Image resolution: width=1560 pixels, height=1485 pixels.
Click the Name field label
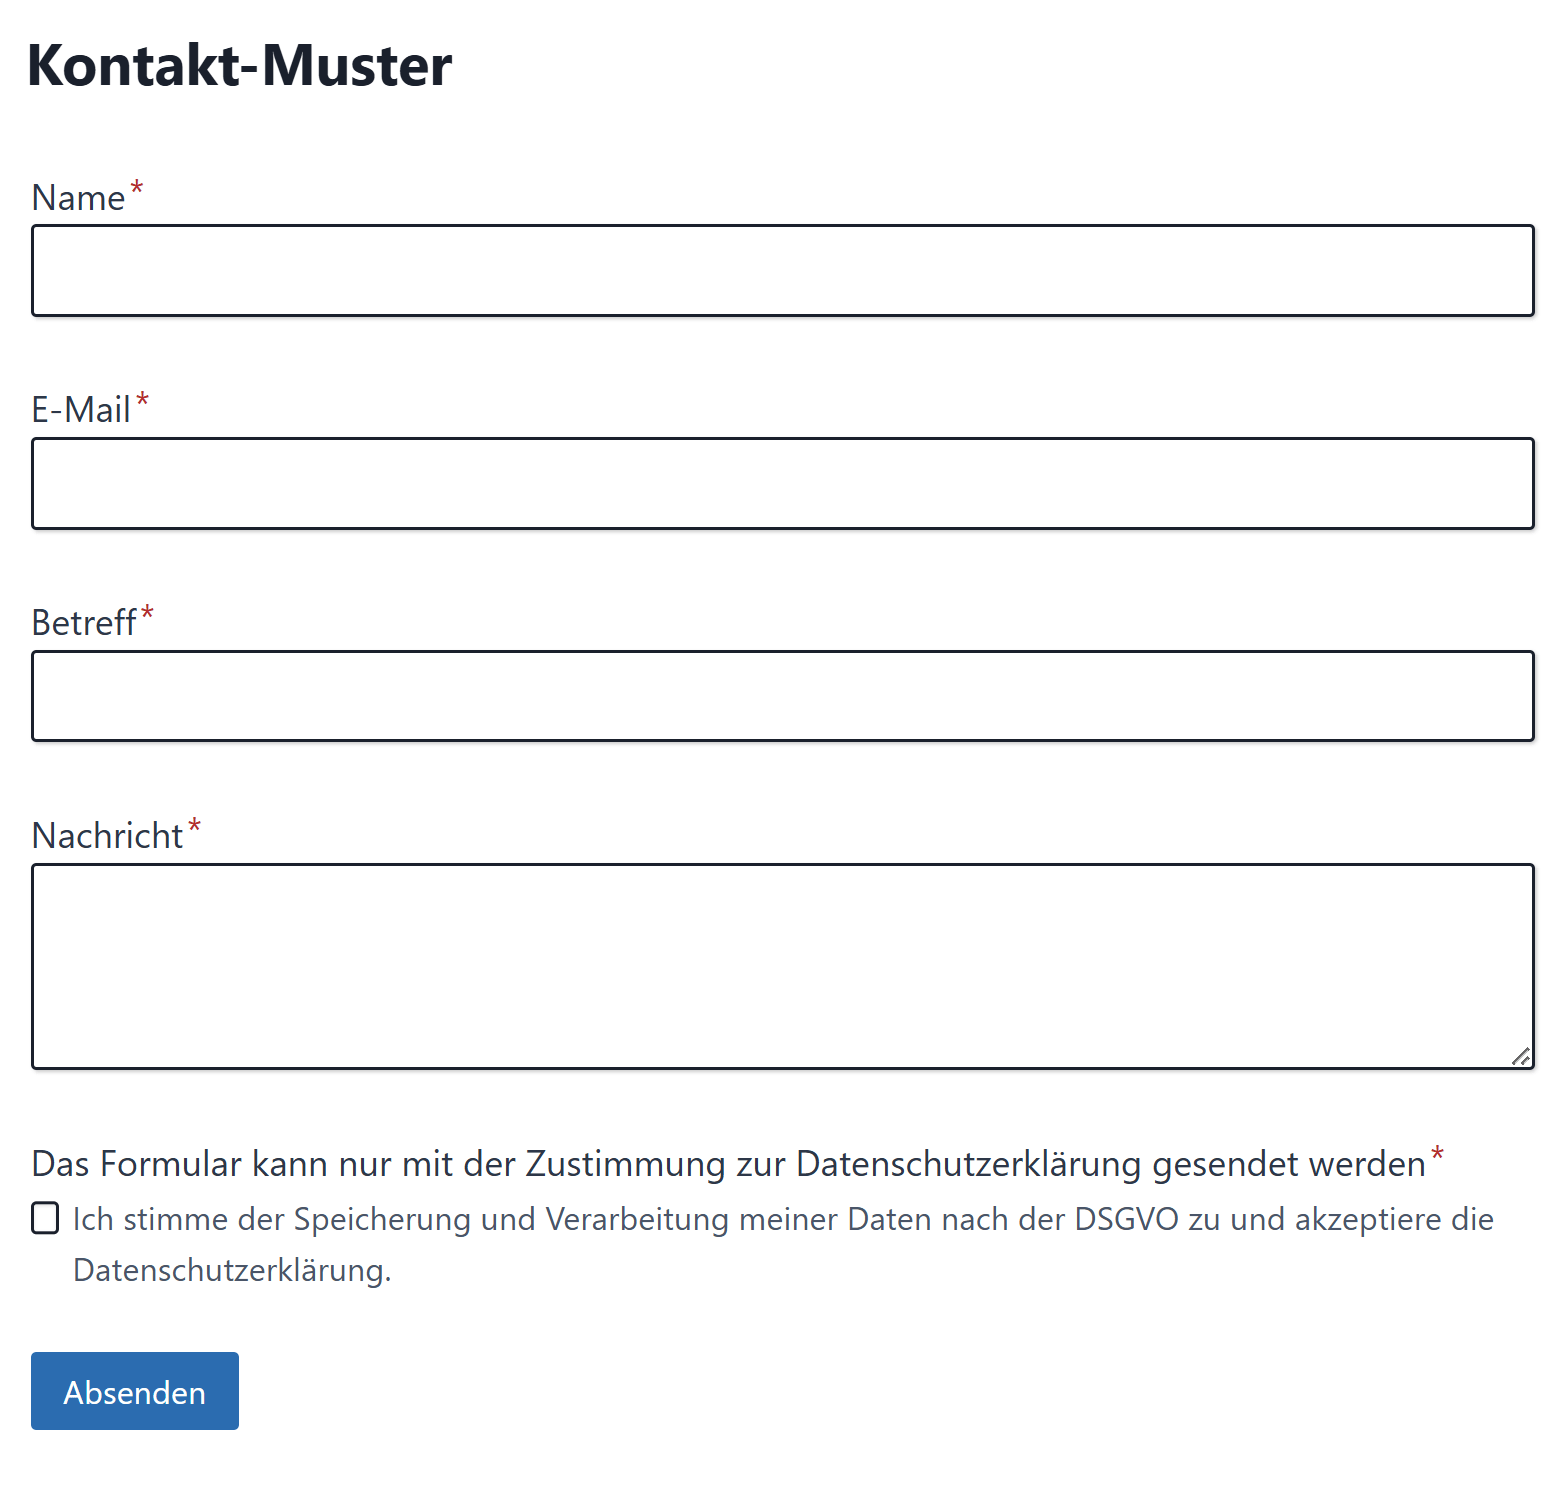tap(78, 198)
